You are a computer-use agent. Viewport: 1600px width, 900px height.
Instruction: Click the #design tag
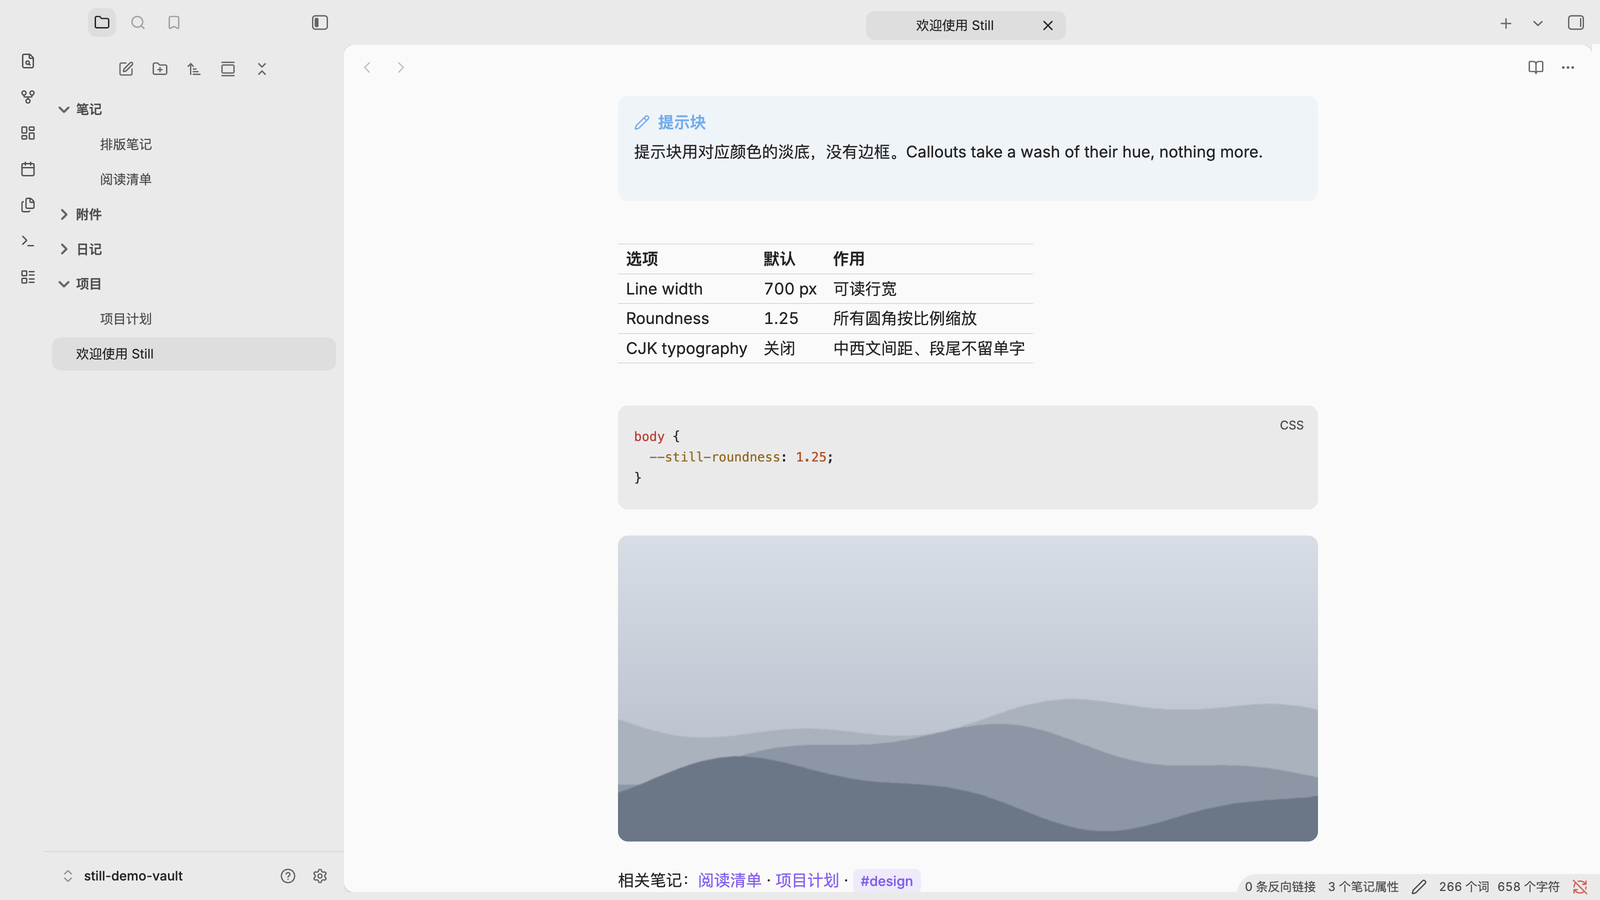(x=887, y=881)
